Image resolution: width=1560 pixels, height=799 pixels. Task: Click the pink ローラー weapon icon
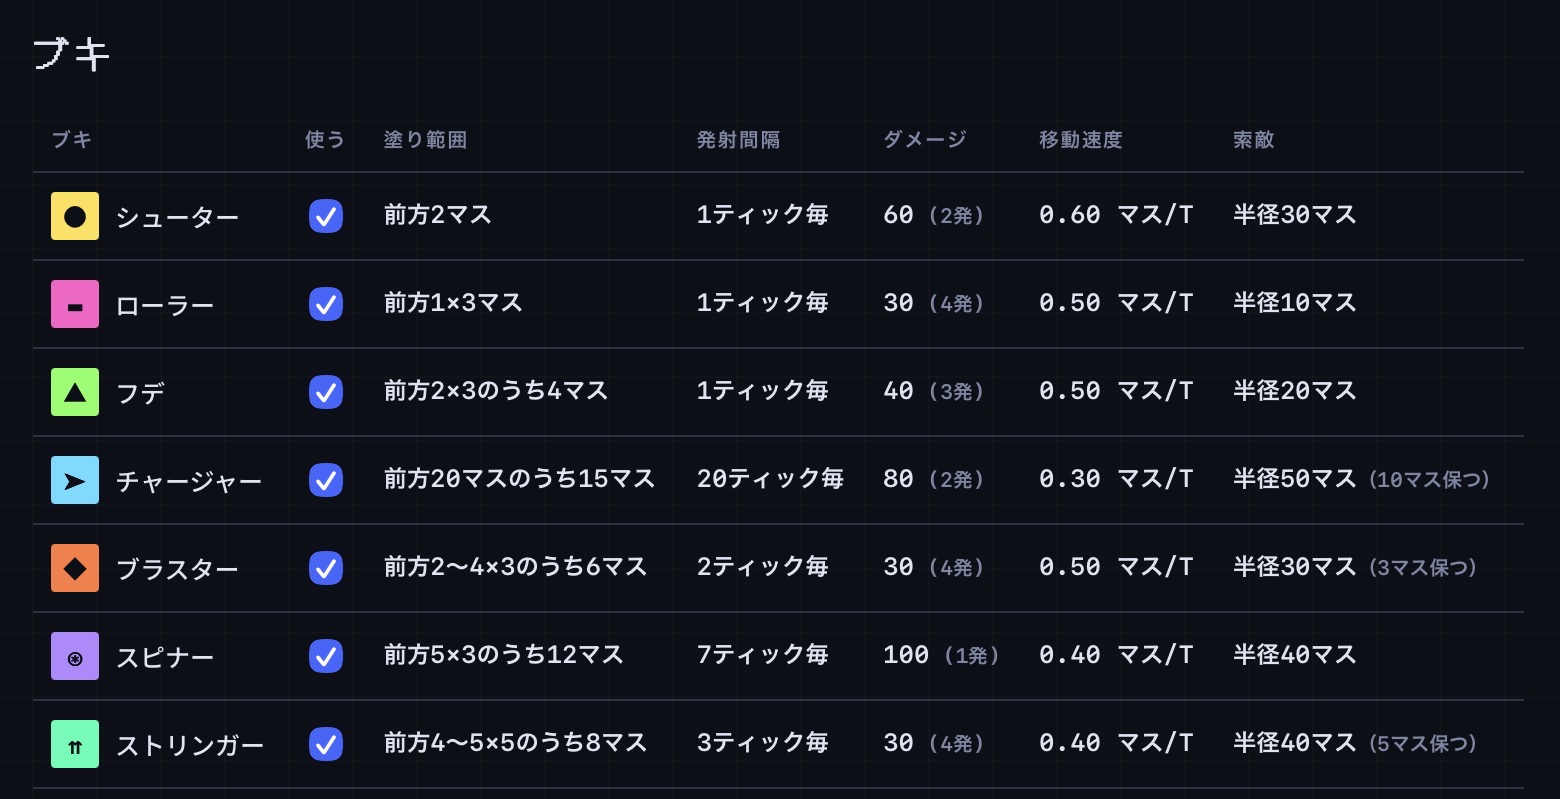point(75,304)
